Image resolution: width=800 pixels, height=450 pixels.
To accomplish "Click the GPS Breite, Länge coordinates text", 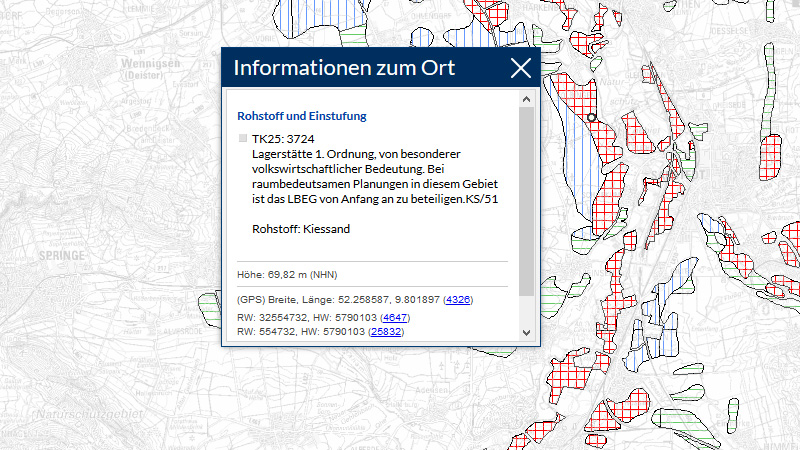I will coord(340,300).
